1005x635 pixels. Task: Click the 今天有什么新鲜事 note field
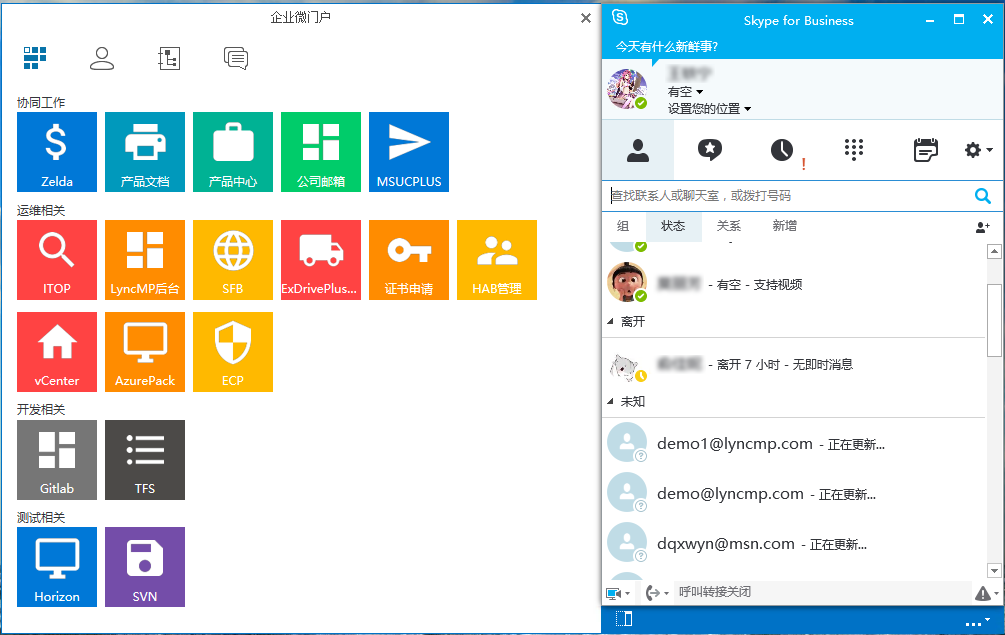(x=667, y=46)
